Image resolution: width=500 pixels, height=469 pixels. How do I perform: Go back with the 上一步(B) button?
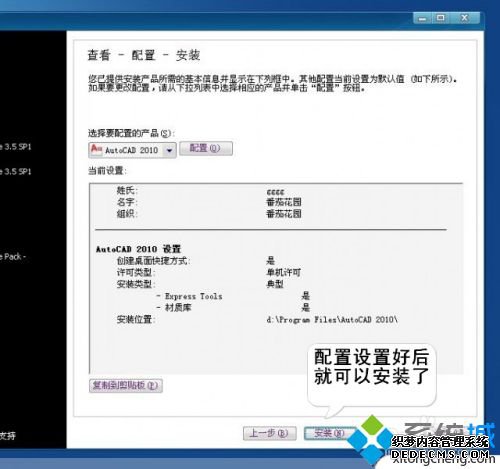coord(269,433)
